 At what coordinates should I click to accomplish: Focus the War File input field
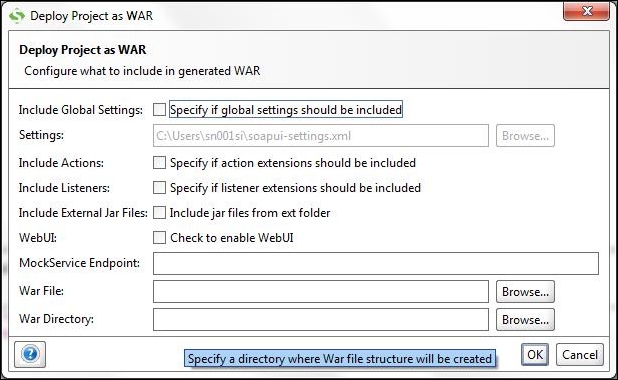[x=321, y=292]
